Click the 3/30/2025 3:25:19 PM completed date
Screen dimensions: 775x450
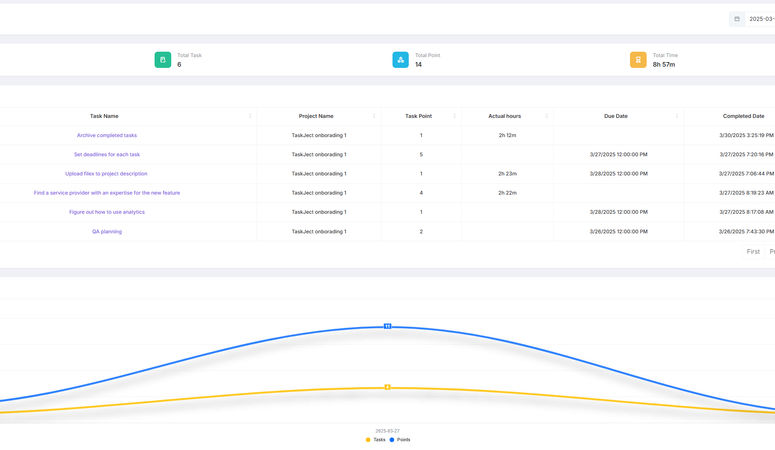click(x=746, y=135)
